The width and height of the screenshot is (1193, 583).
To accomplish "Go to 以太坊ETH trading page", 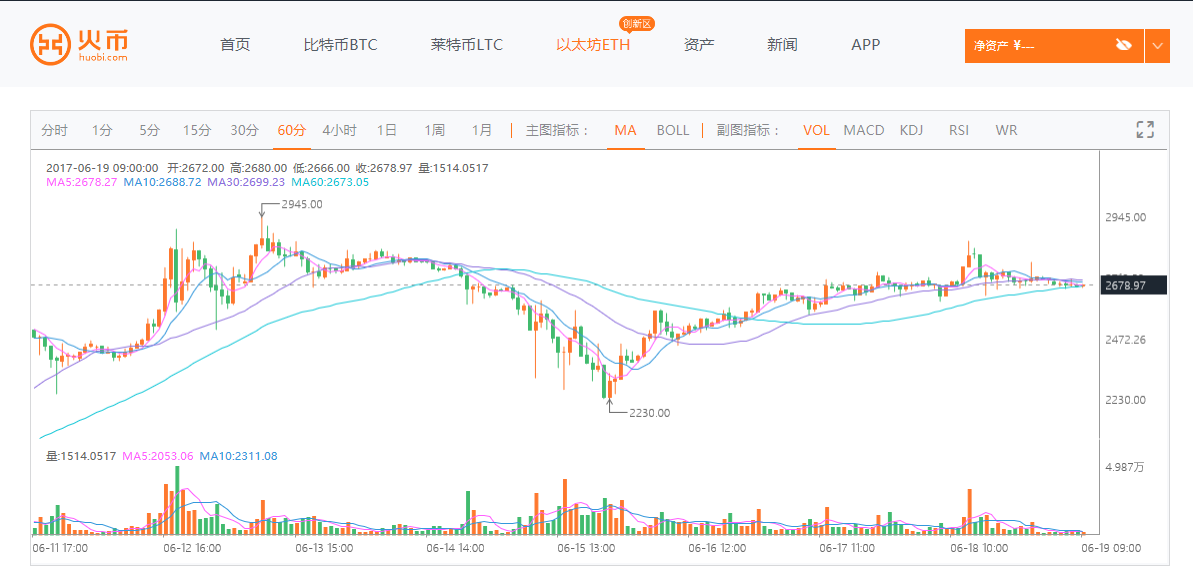I will point(593,45).
